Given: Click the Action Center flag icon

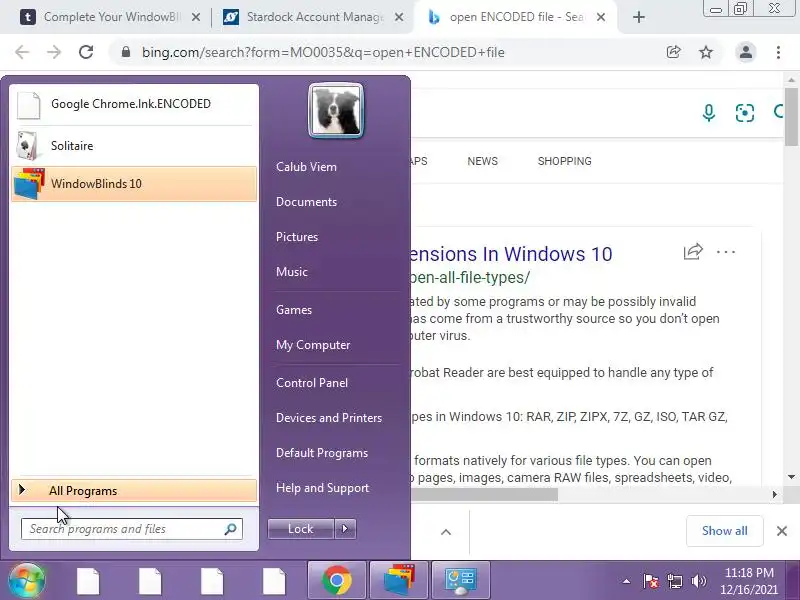Looking at the screenshot, I should pyautogui.click(x=651, y=581).
